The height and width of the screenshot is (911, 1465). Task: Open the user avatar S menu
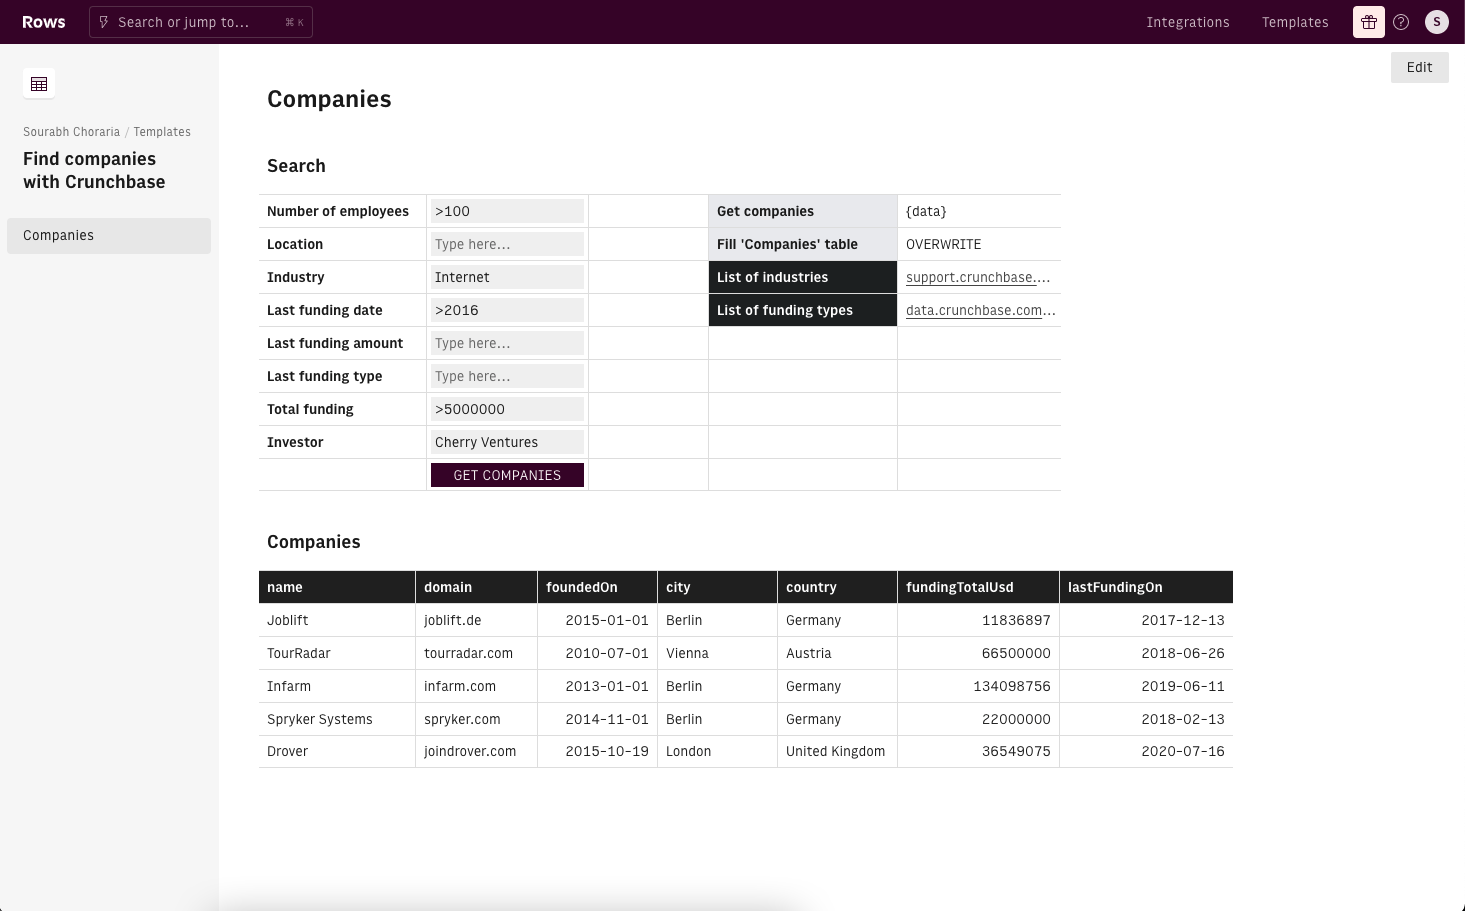tap(1437, 22)
